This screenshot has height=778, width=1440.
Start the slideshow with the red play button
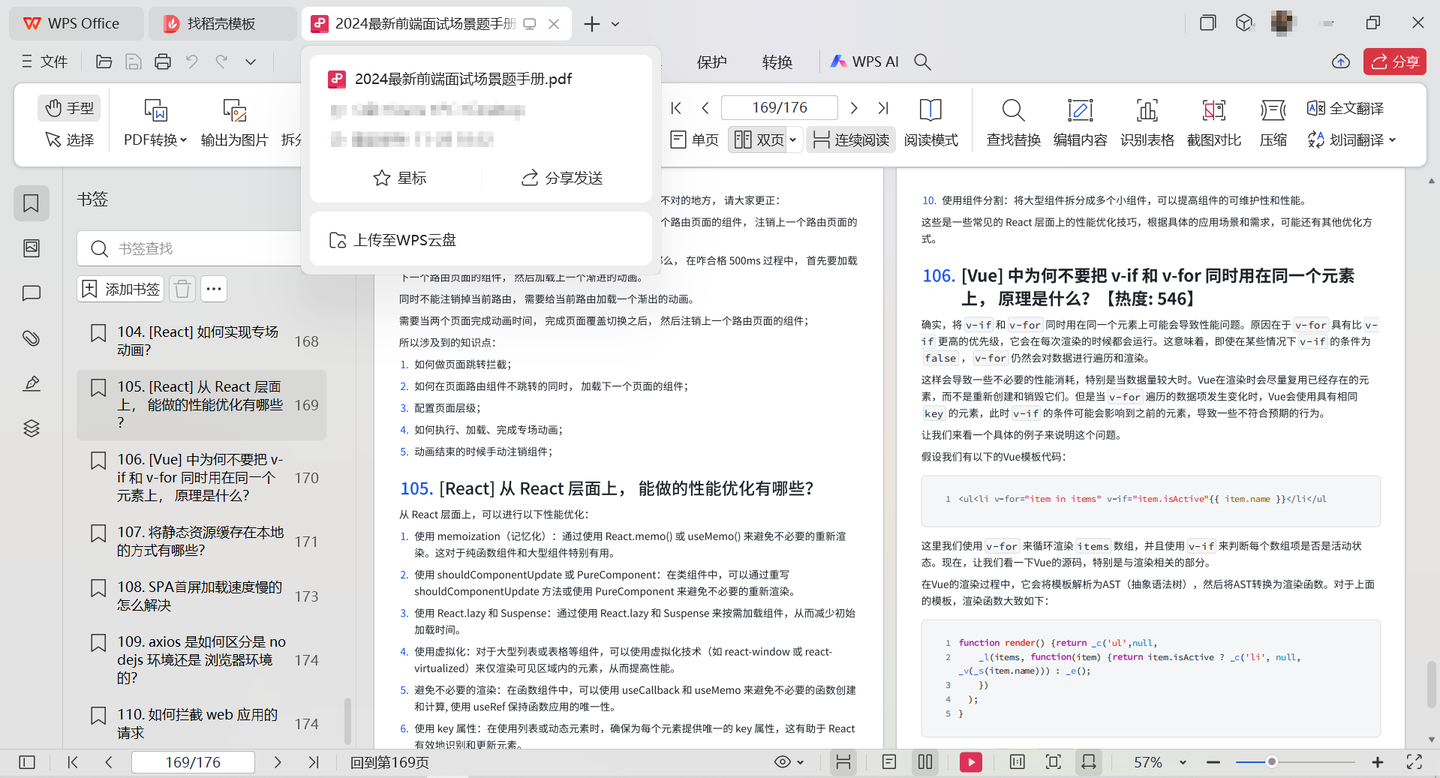click(x=970, y=761)
